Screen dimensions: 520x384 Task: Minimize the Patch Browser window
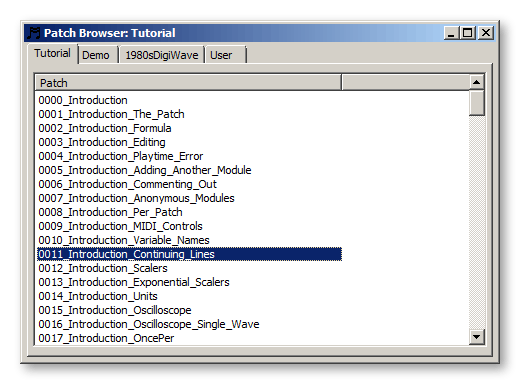451,33
